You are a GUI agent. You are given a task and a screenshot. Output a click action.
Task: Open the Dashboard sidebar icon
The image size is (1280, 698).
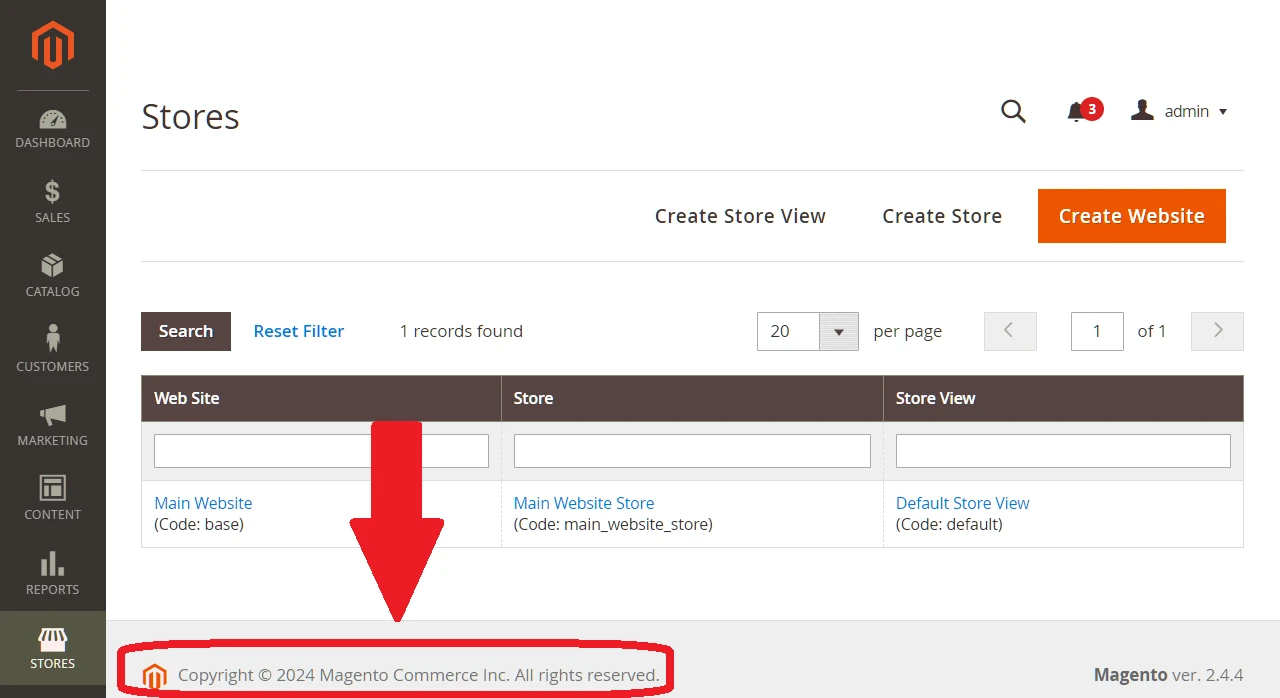[52, 129]
